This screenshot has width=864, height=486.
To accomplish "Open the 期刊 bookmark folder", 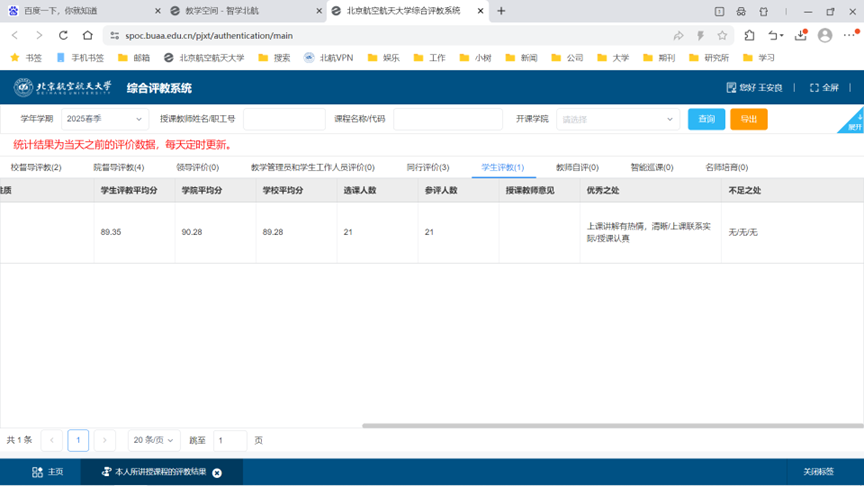I will [659, 58].
